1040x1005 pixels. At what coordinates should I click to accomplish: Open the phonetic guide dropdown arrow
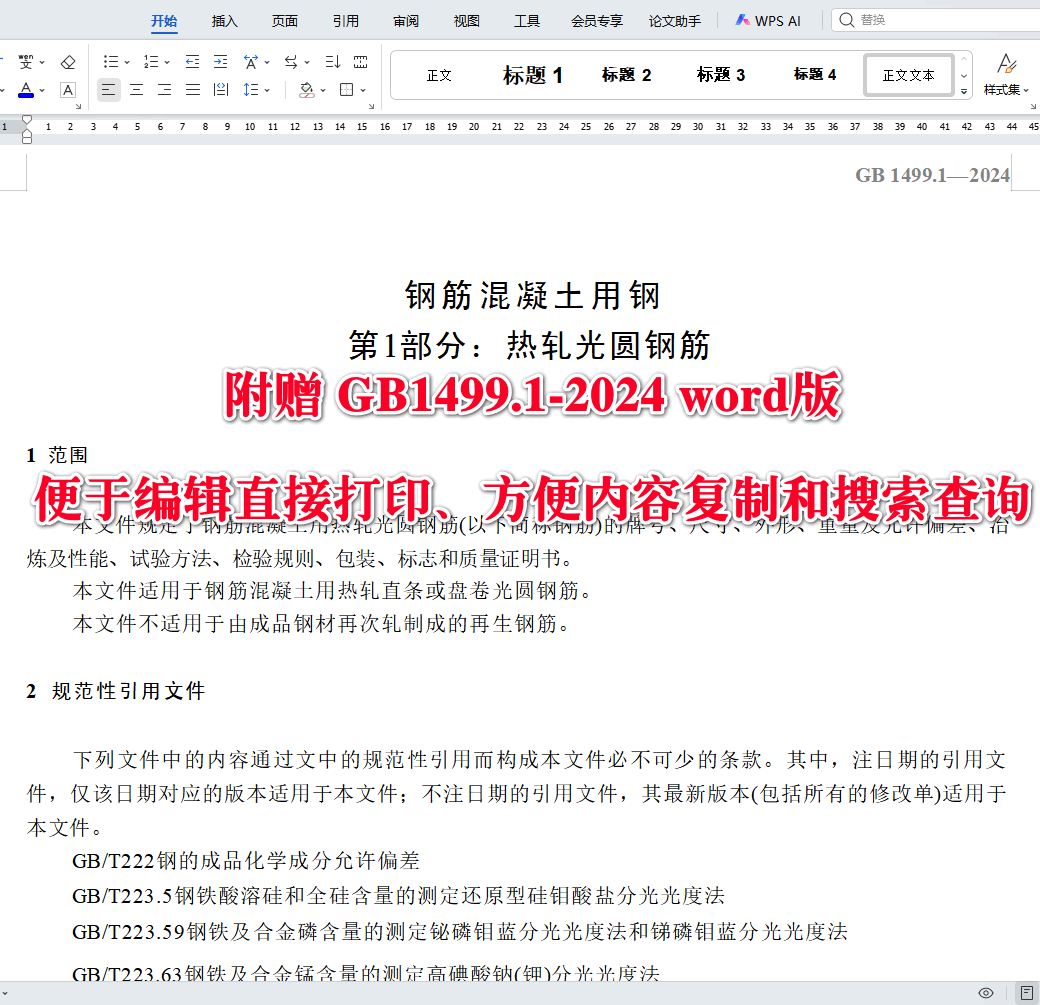(42, 62)
